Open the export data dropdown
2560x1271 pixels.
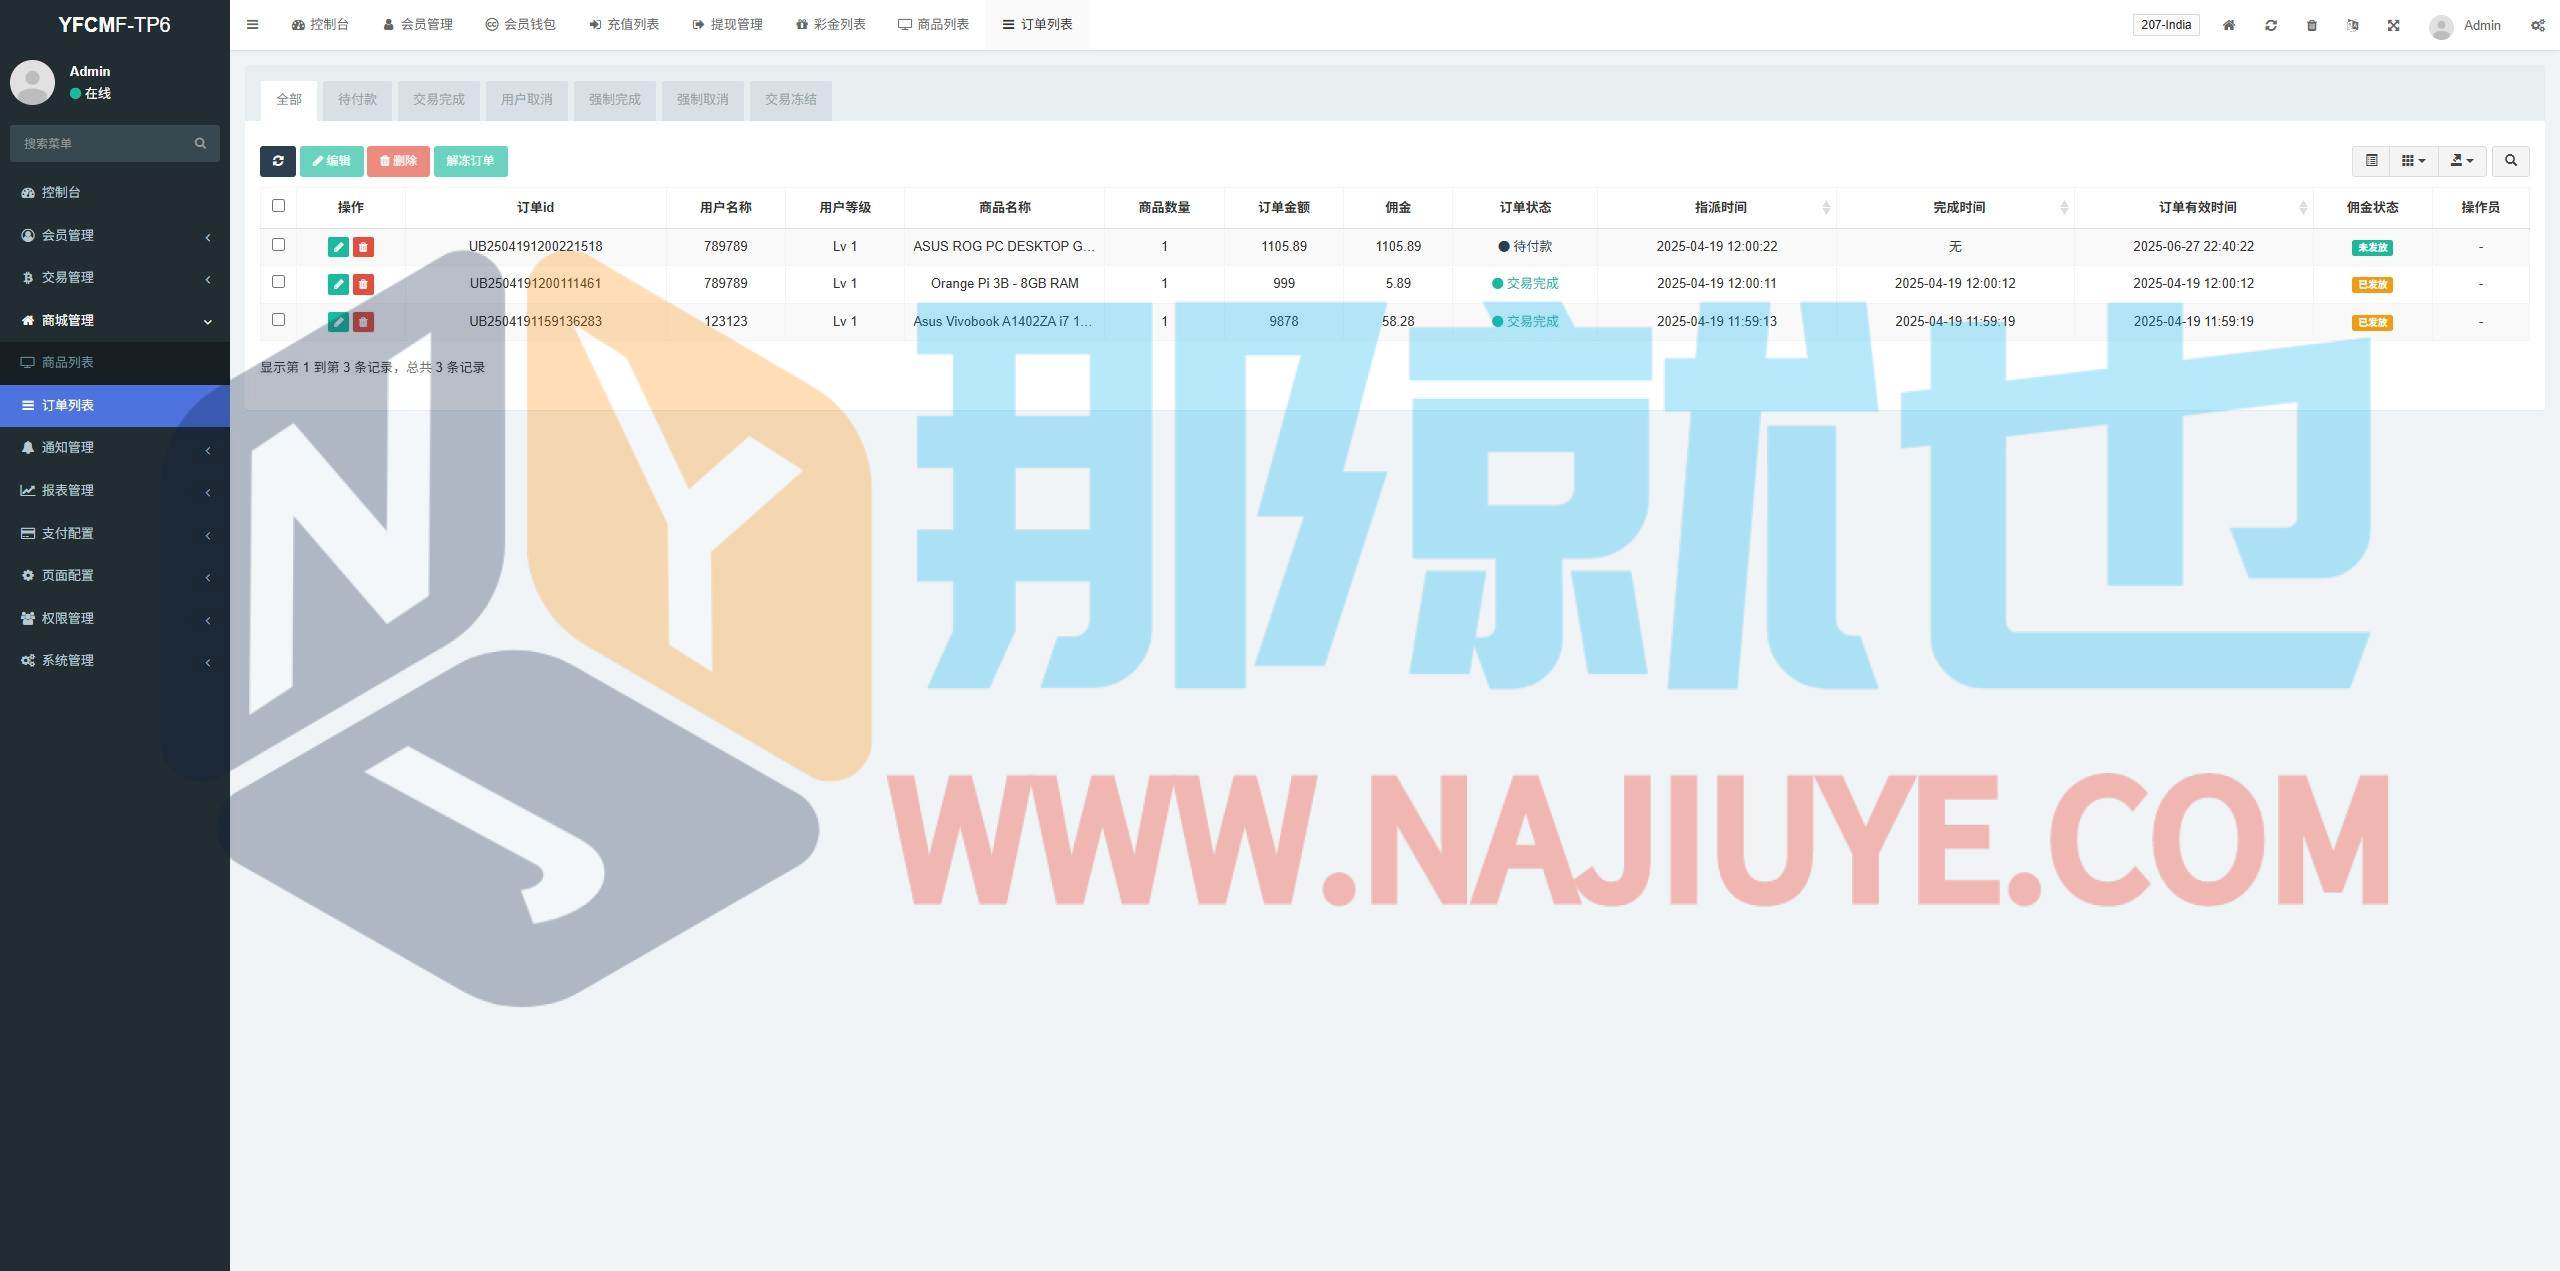pos(2462,161)
